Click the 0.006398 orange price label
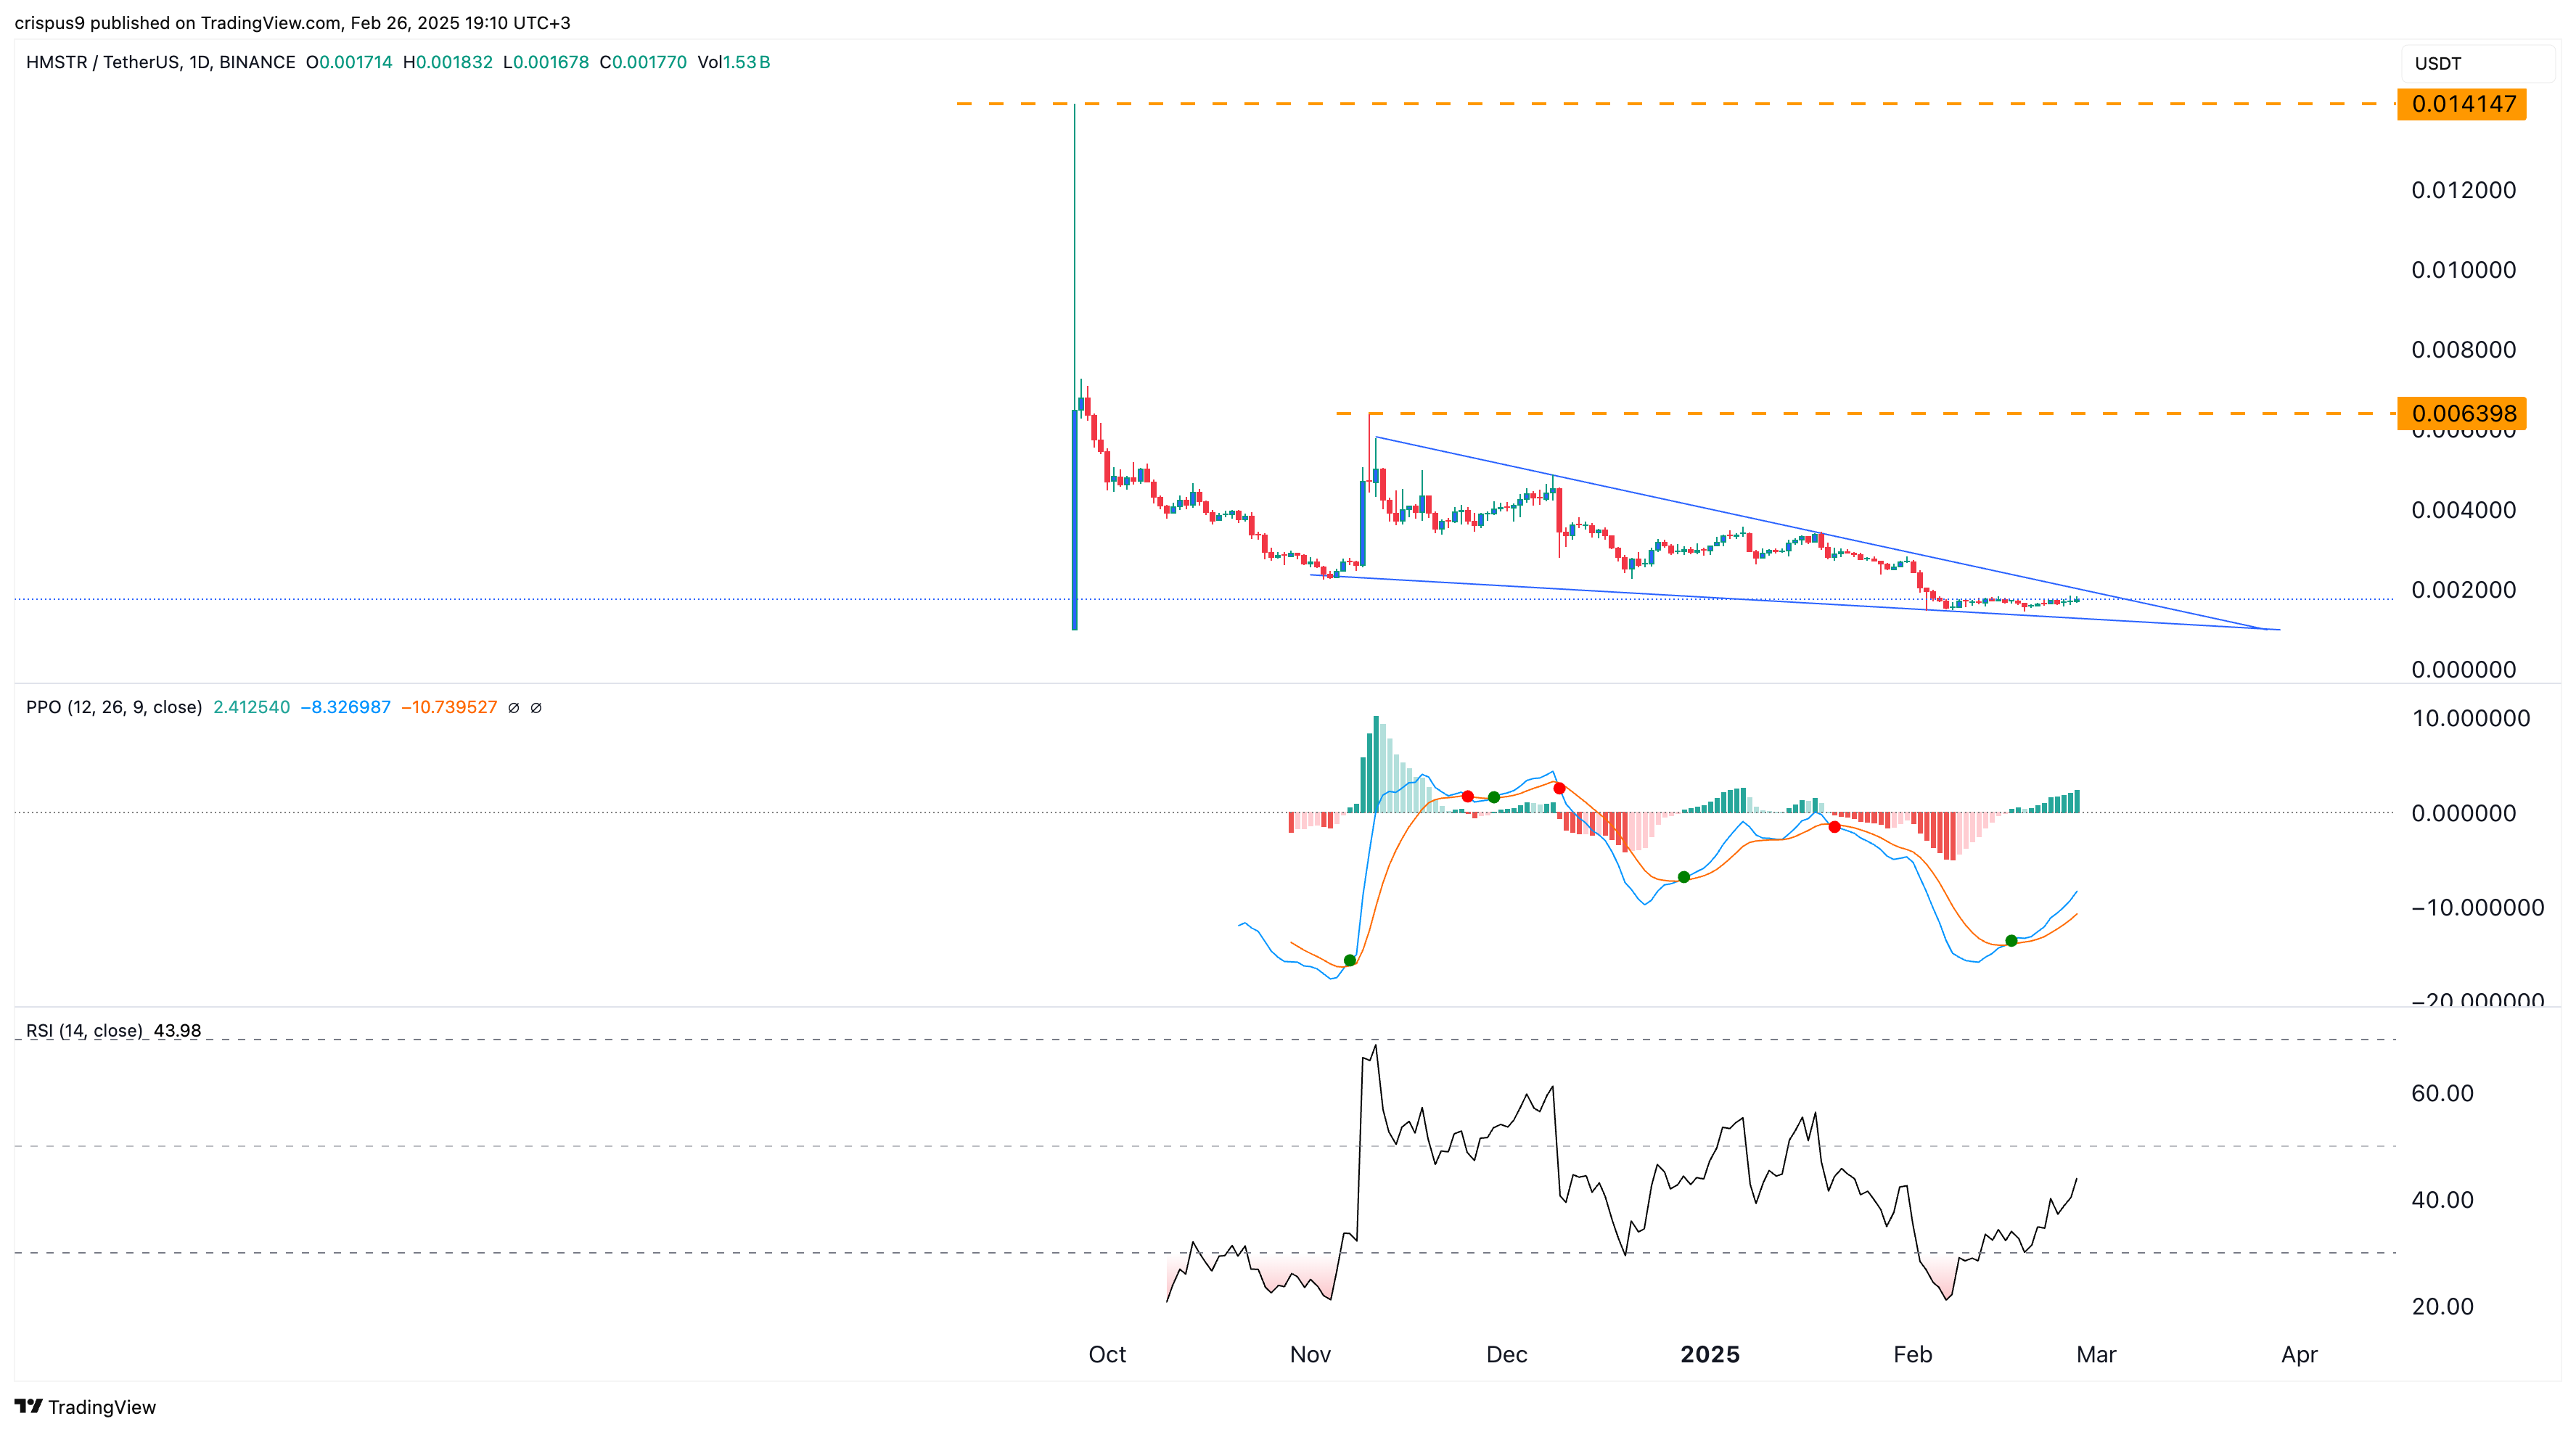Viewport: 2576px width, 1432px height. pos(2462,413)
